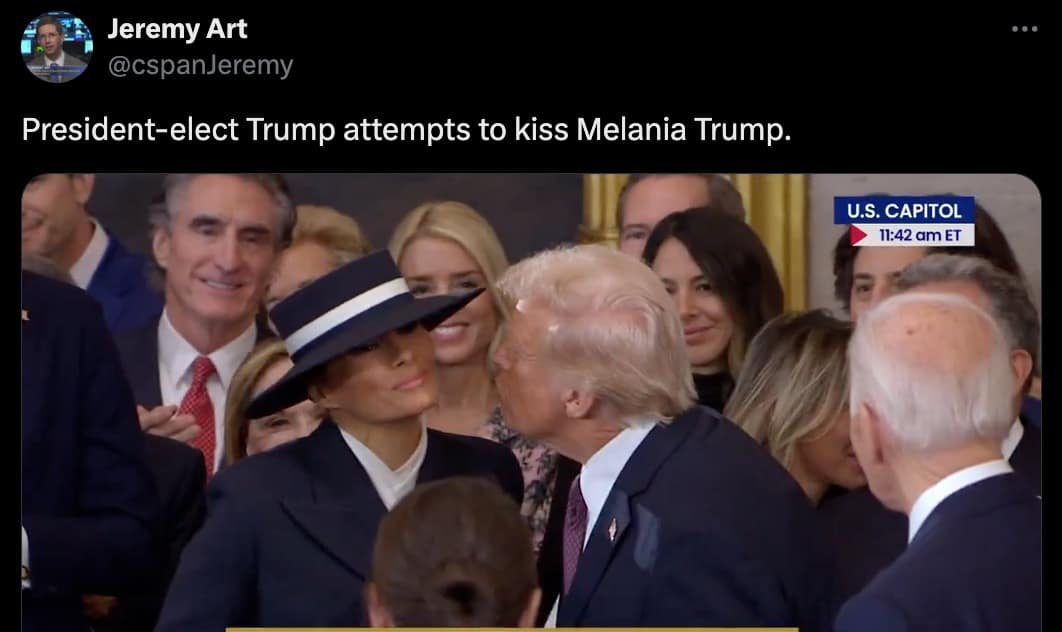Click the red arrow icon beside the time
Image resolution: width=1062 pixels, height=632 pixels.
coord(859,235)
